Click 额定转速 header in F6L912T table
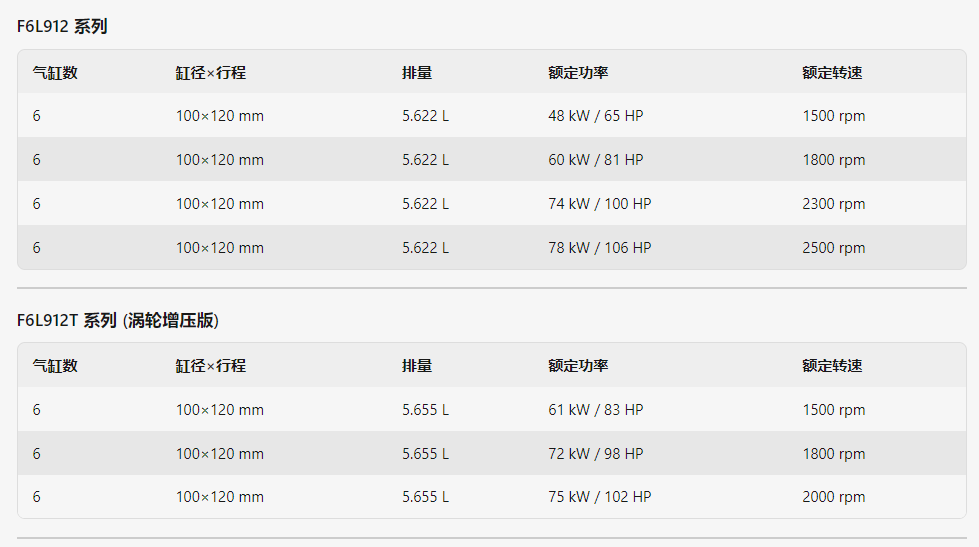The image size is (979, 547). [832, 365]
